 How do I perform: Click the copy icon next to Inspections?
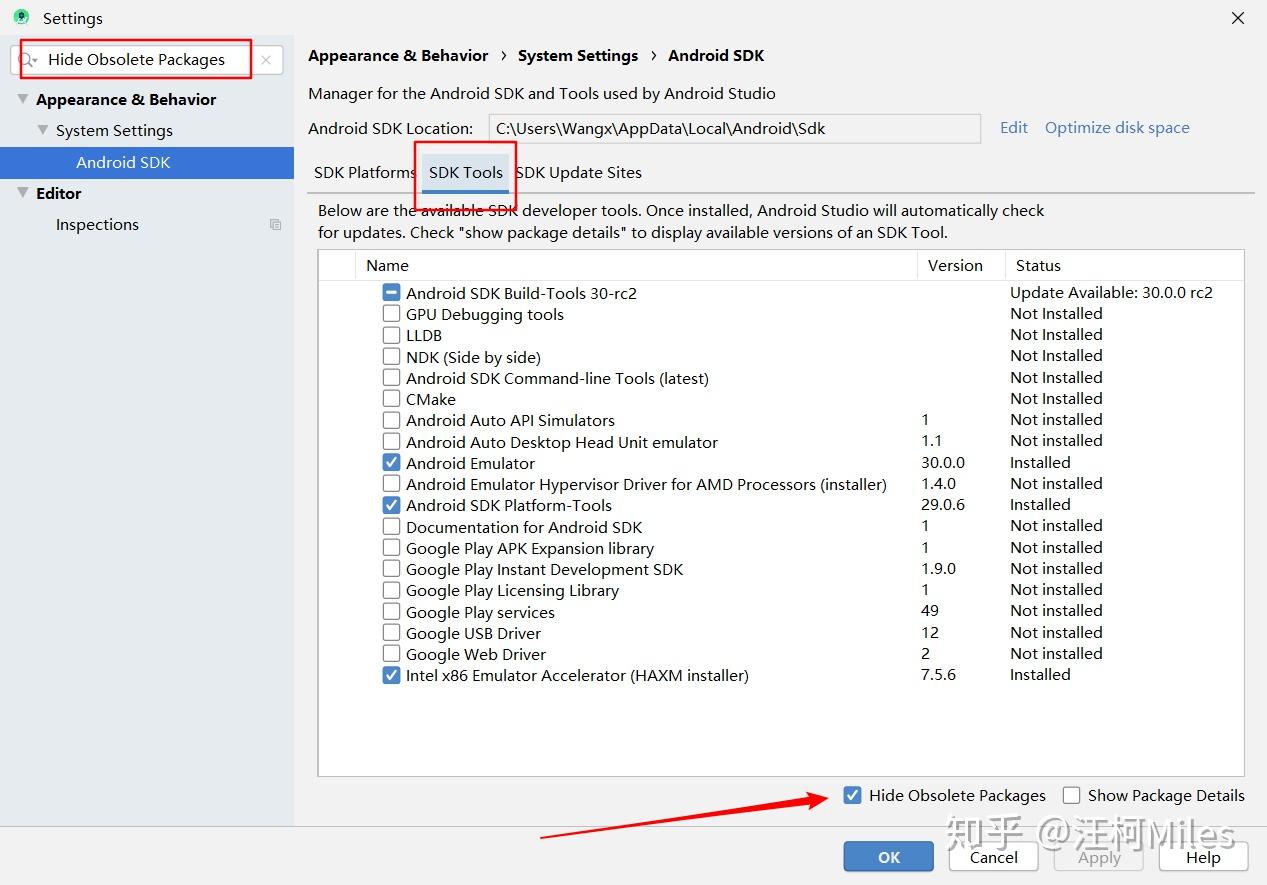point(275,225)
